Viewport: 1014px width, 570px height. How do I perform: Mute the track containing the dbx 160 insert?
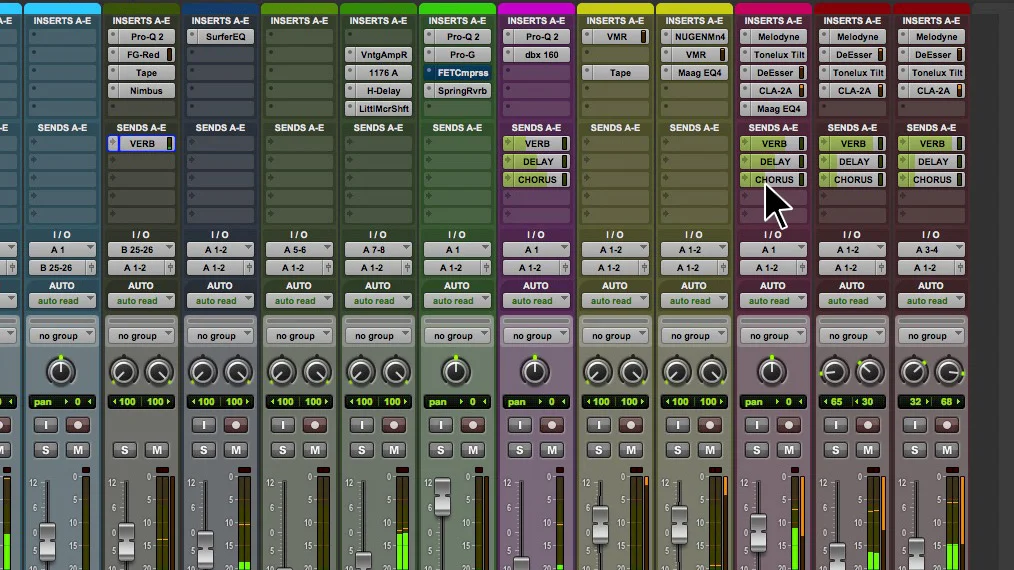552,450
